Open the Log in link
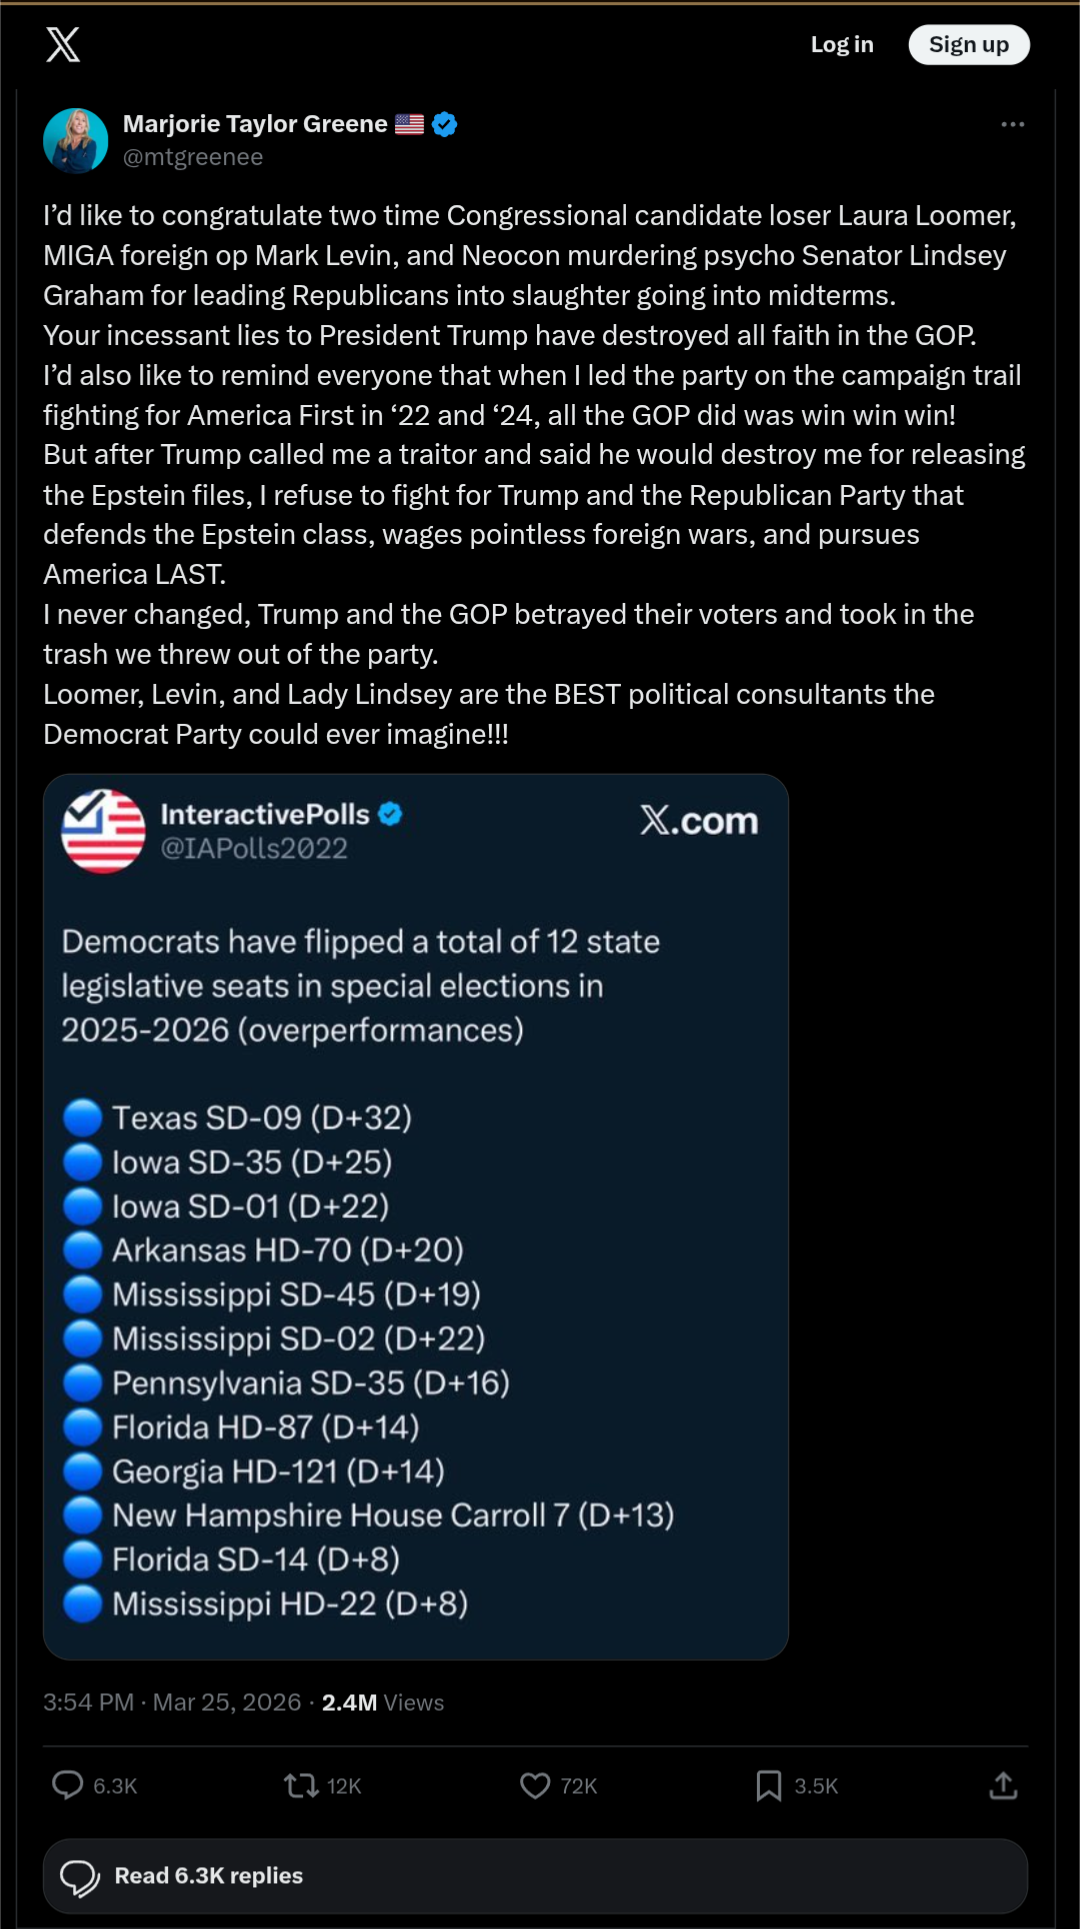The height and width of the screenshot is (1929, 1080). point(842,45)
